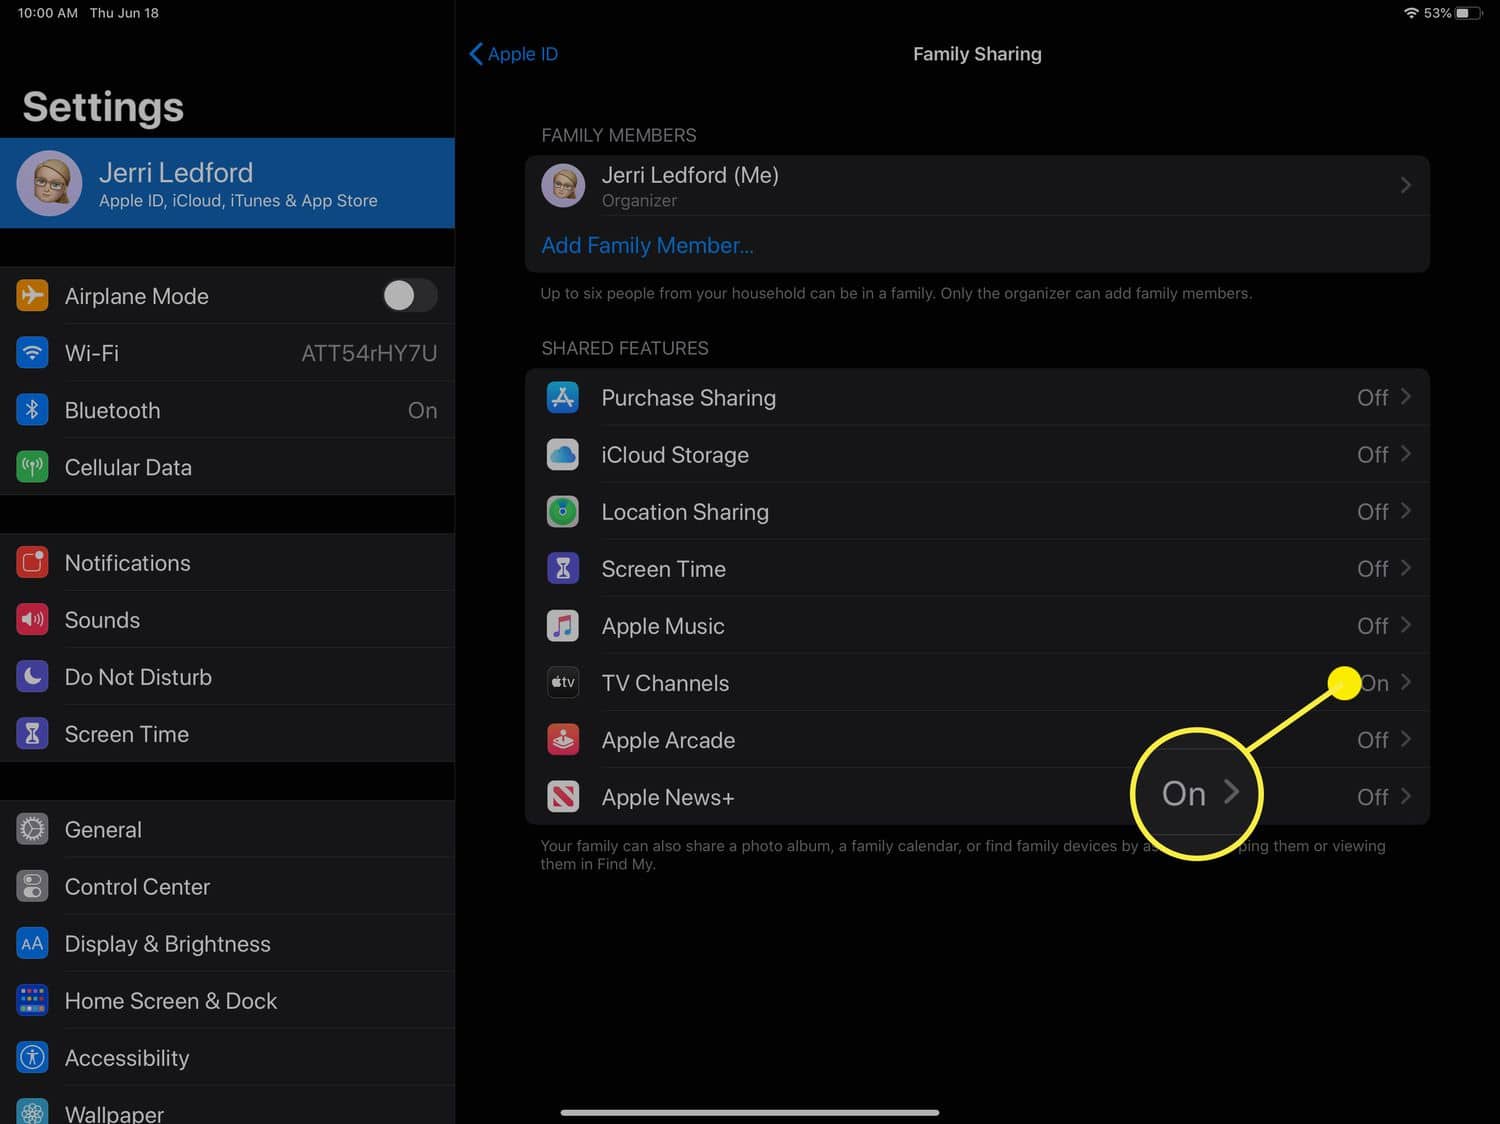Select Display & Brightness in sidebar

[227, 944]
